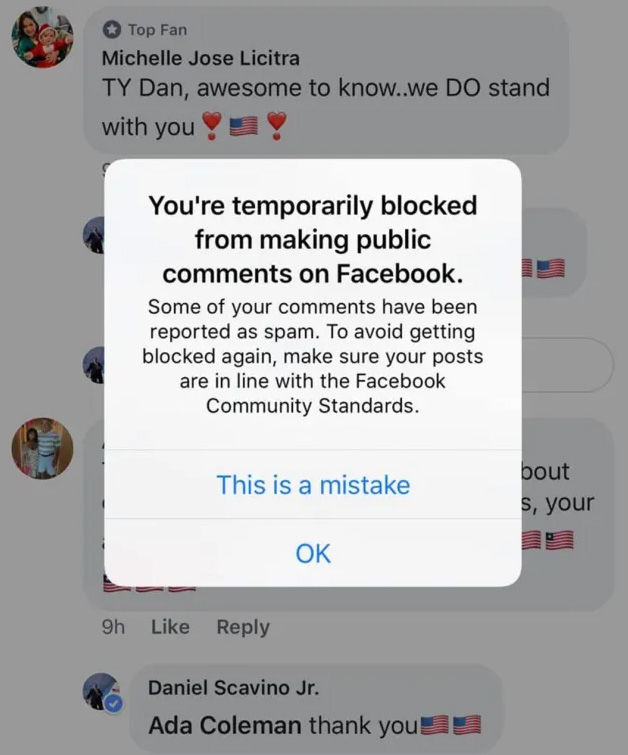Tap the partially hidden reply input field
628x755 pixels.
pos(567,365)
